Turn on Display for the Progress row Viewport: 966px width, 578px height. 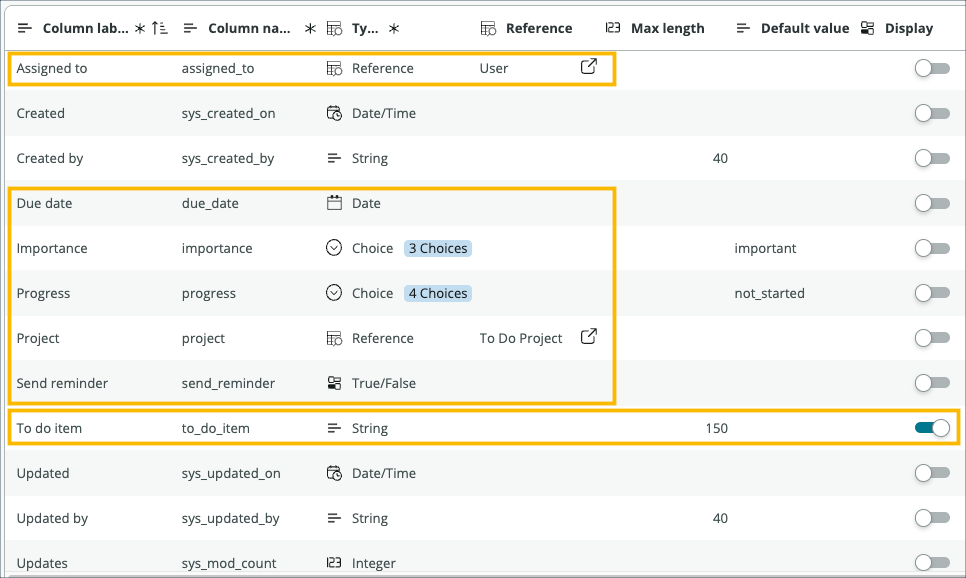930,293
